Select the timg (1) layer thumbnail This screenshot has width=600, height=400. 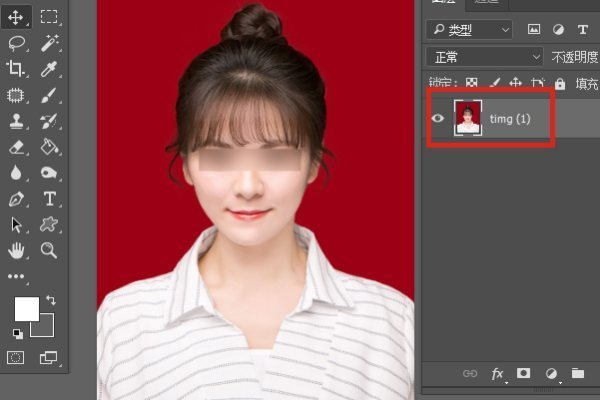pyautogui.click(x=468, y=118)
